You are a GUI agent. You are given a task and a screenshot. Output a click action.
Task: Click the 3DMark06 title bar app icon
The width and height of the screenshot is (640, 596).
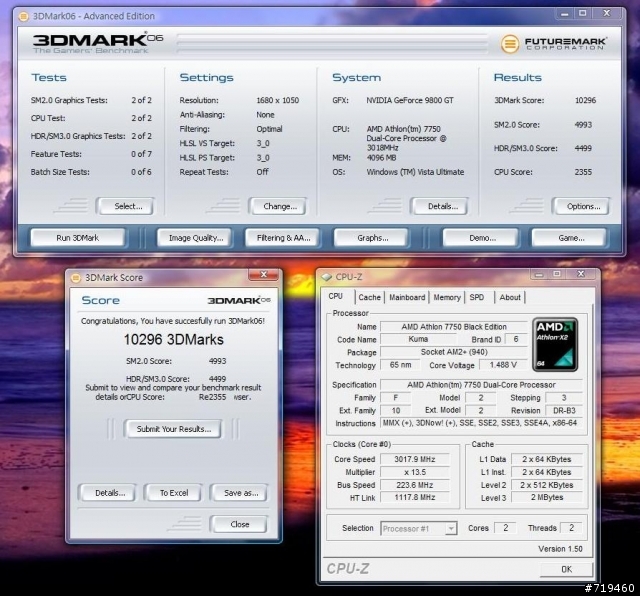tap(24, 16)
